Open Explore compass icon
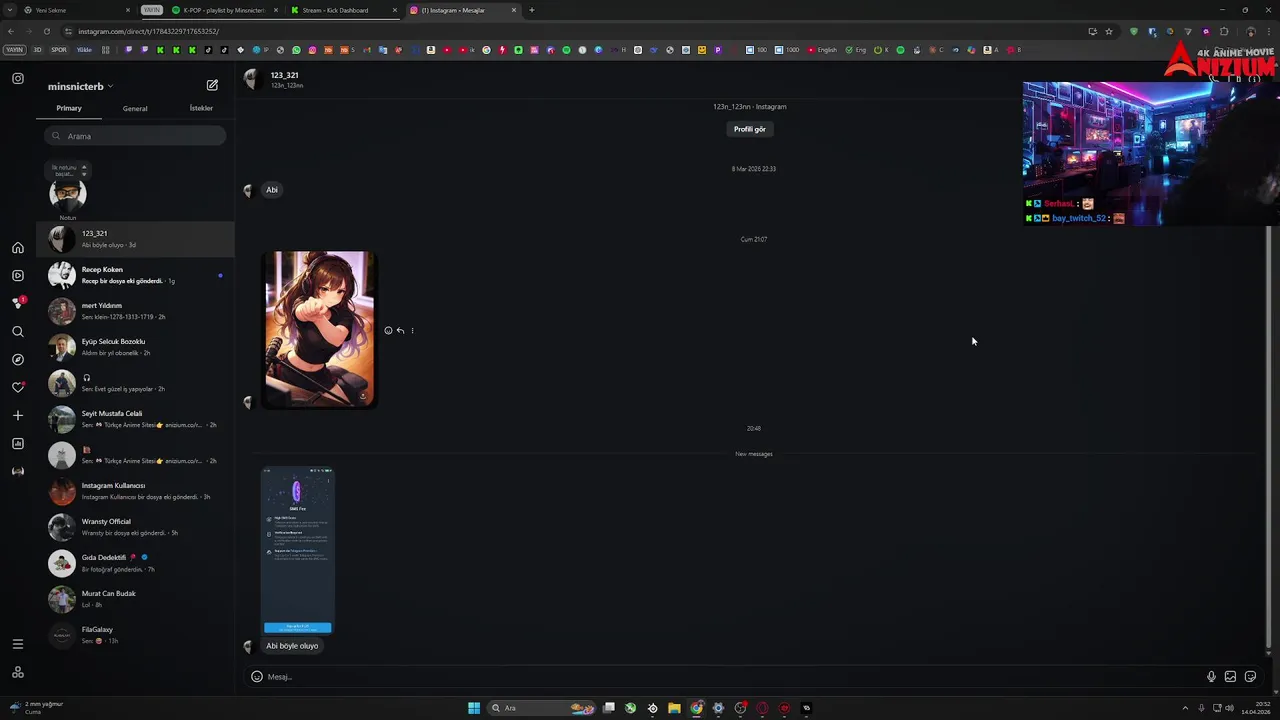1280x720 pixels. [x=18, y=359]
